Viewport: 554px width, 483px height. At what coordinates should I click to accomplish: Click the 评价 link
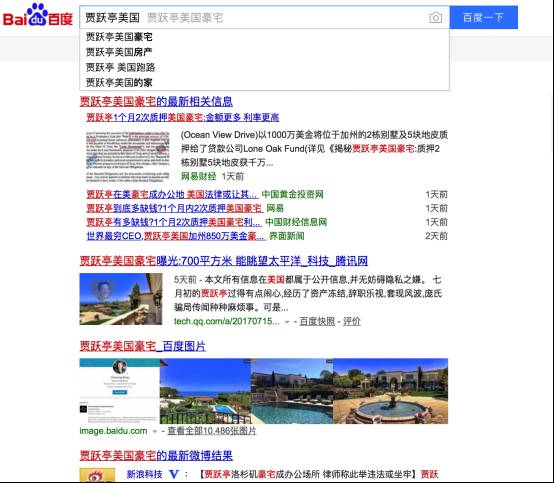pos(352,321)
